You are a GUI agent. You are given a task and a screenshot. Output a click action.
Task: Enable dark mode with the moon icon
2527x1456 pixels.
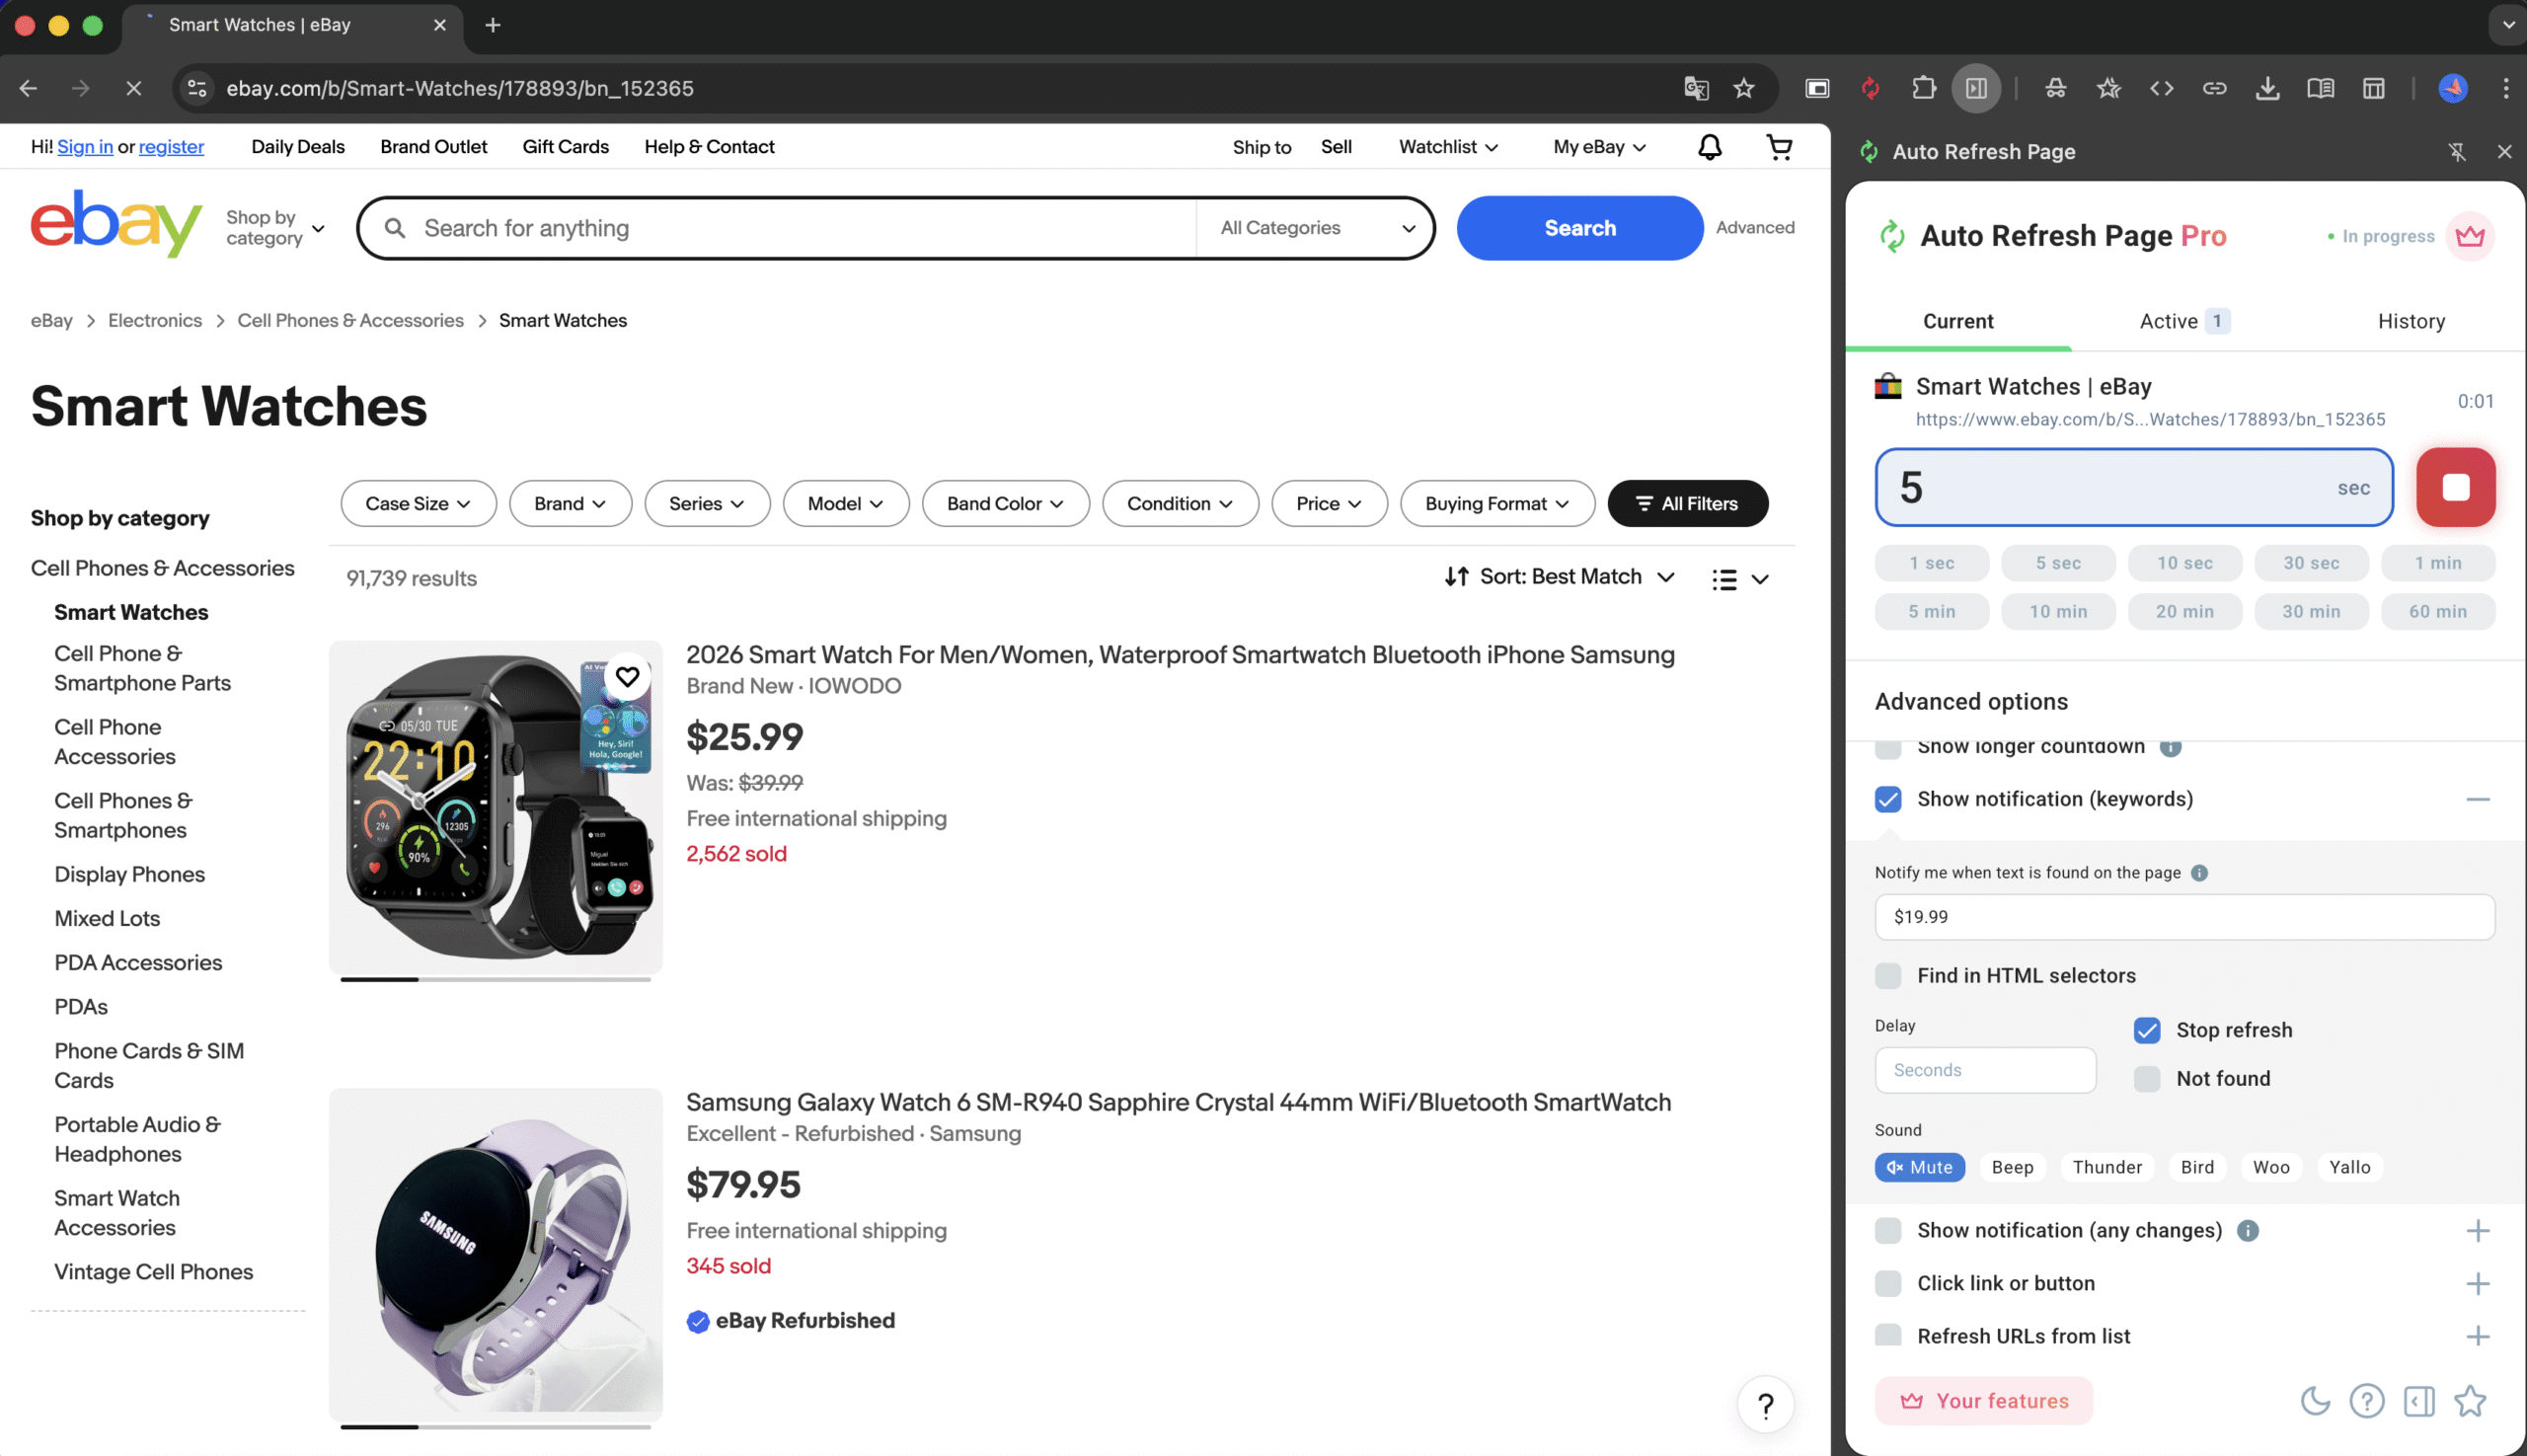[x=2316, y=1401]
